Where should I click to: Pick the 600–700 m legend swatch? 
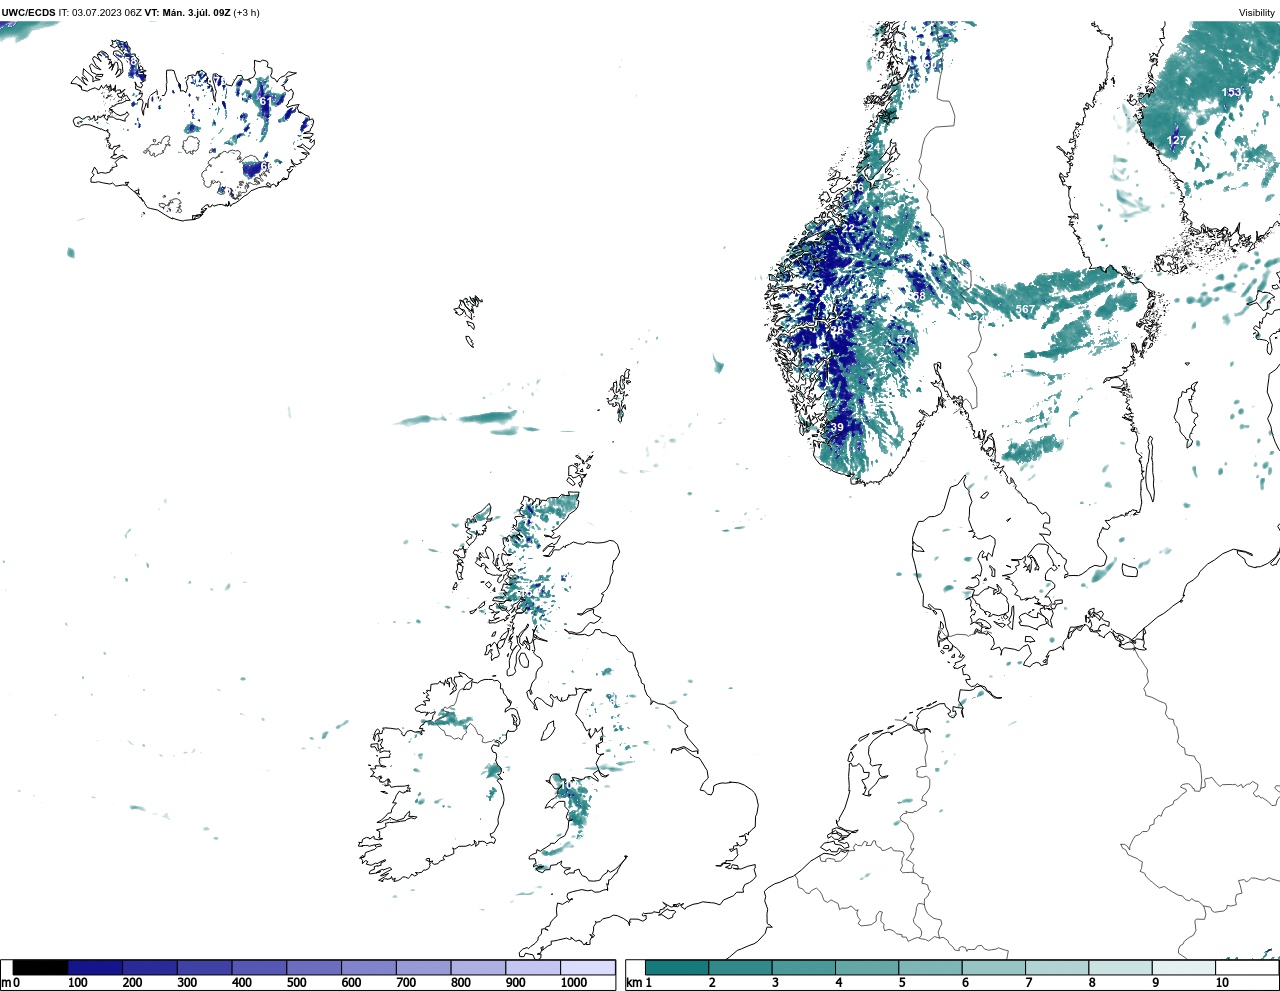369,967
